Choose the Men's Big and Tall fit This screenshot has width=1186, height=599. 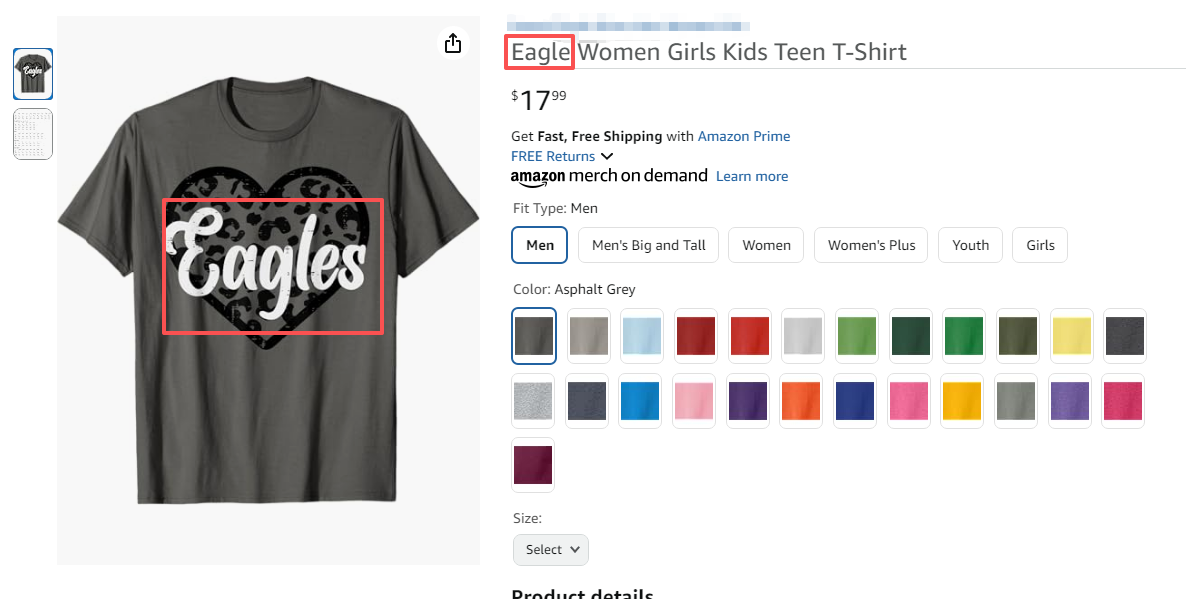(x=648, y=245)
